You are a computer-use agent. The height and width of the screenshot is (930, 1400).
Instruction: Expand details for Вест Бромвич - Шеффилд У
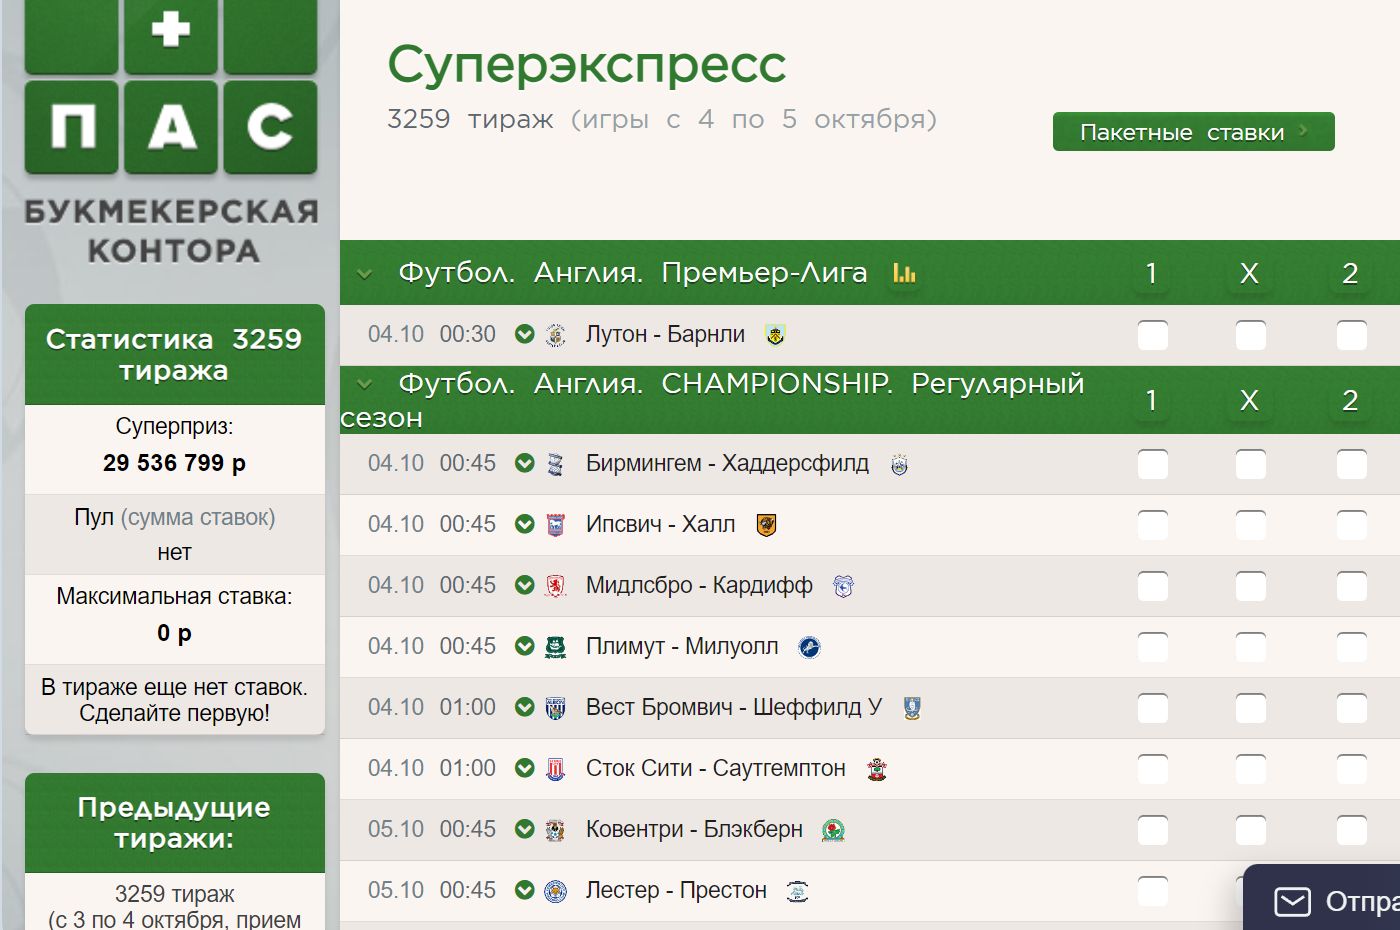[524, 707]
